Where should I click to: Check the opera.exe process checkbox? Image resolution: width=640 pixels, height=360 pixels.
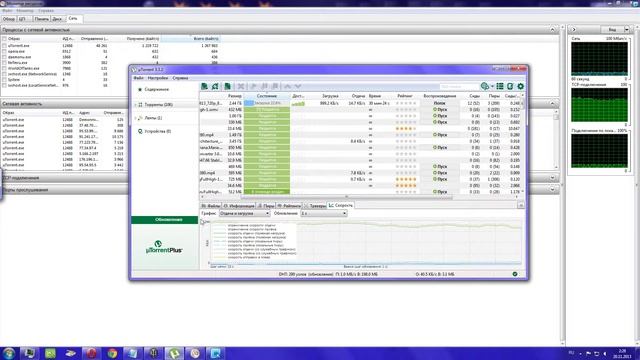click(4, 51)
